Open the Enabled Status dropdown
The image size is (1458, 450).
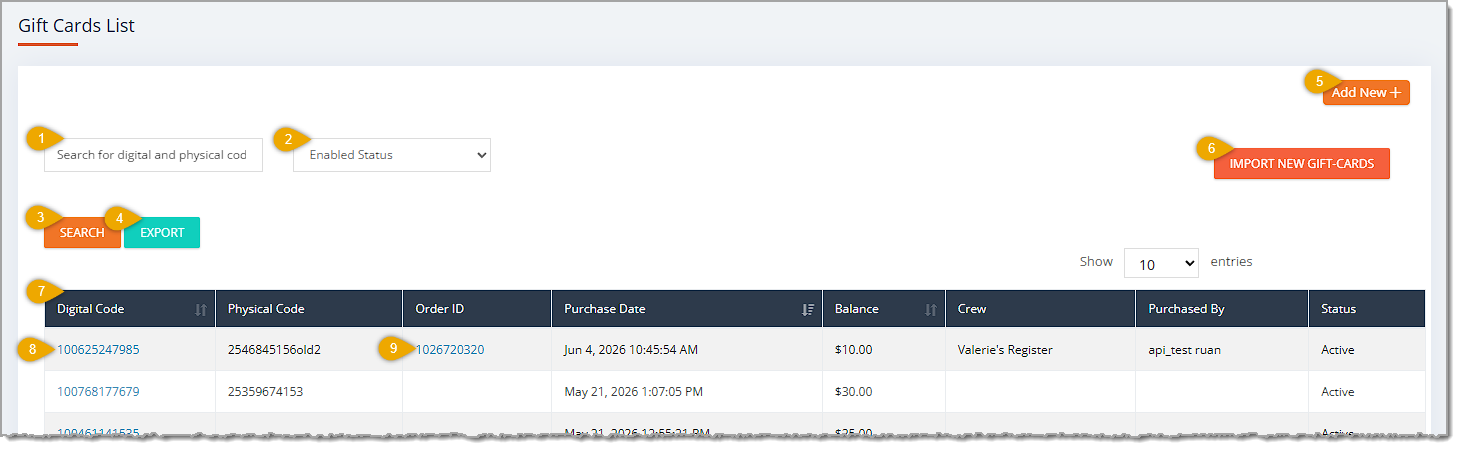[392, 155]
